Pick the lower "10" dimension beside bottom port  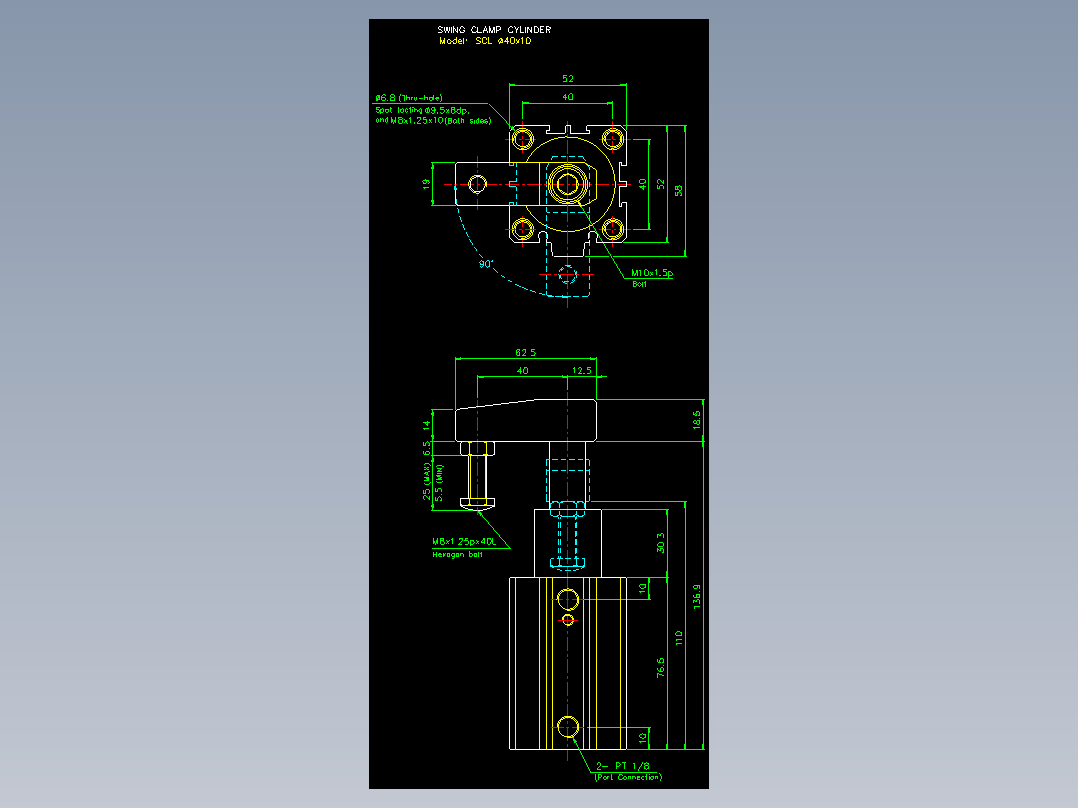(643, 738)
